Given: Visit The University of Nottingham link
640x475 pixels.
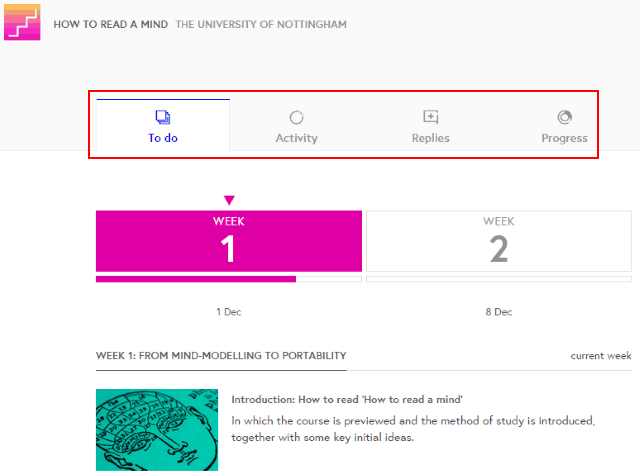Looking at the screenshot, I should [261, 24].
